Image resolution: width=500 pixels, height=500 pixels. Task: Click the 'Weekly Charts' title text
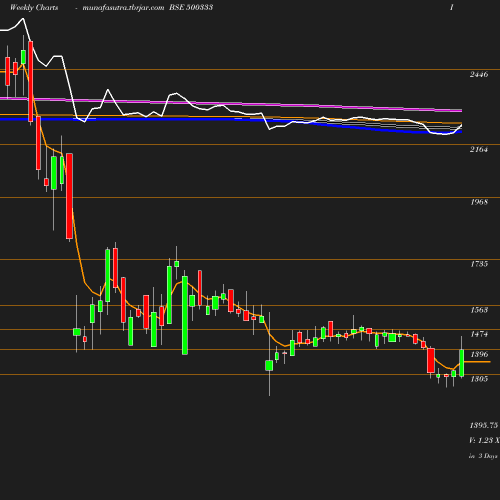(x=34, y=8)
